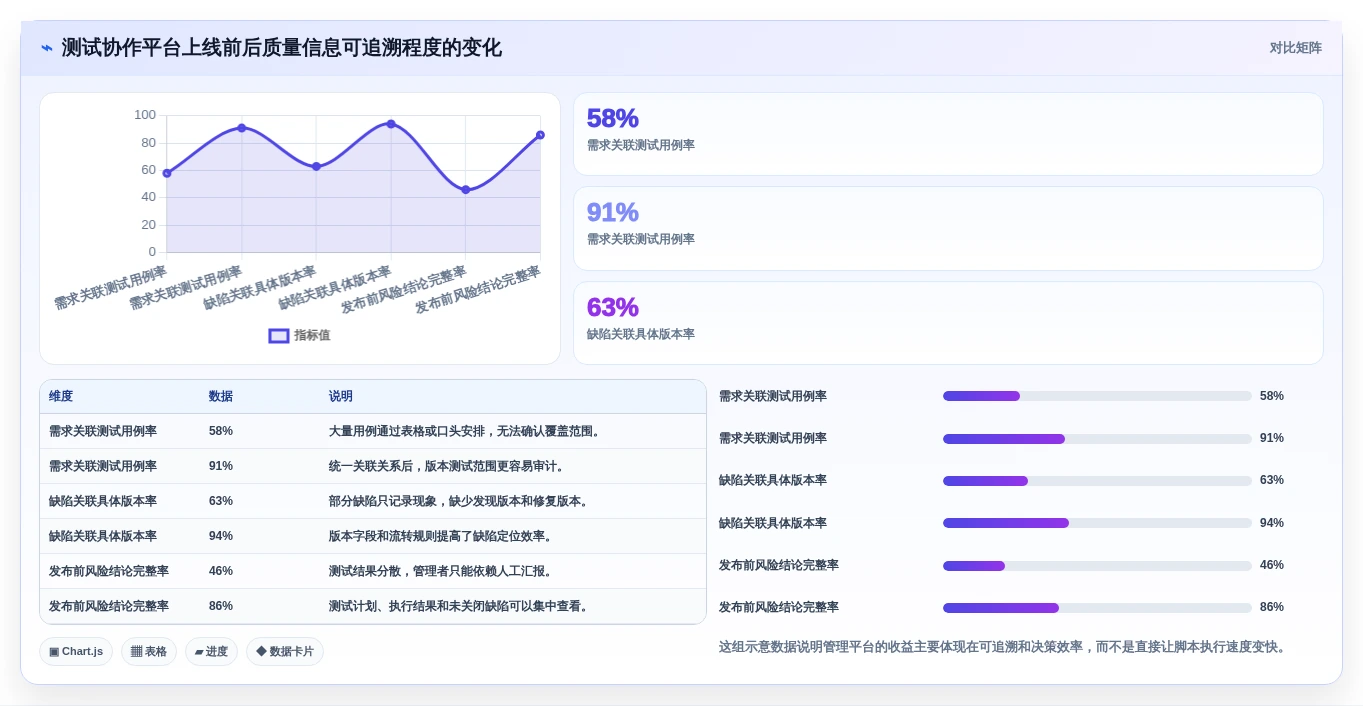Image resolution: width=1363 pixels, height=706 pixels.
Task: Click the Chart.js tag chip
Action: (76, 652)
